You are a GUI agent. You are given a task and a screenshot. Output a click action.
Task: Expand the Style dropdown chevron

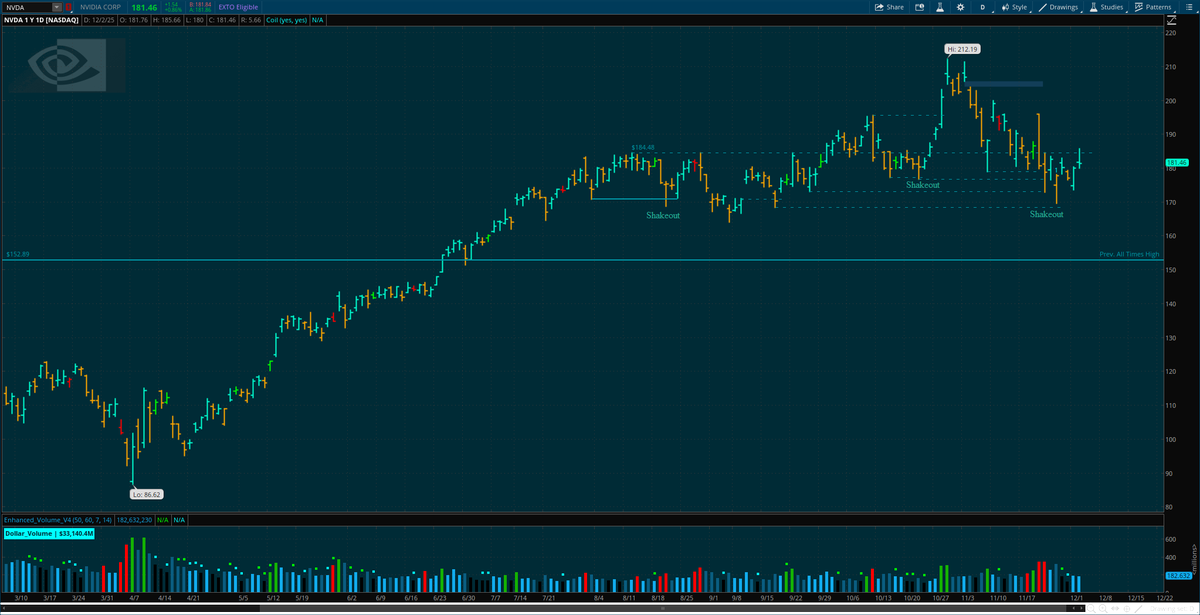[1030, 9]
